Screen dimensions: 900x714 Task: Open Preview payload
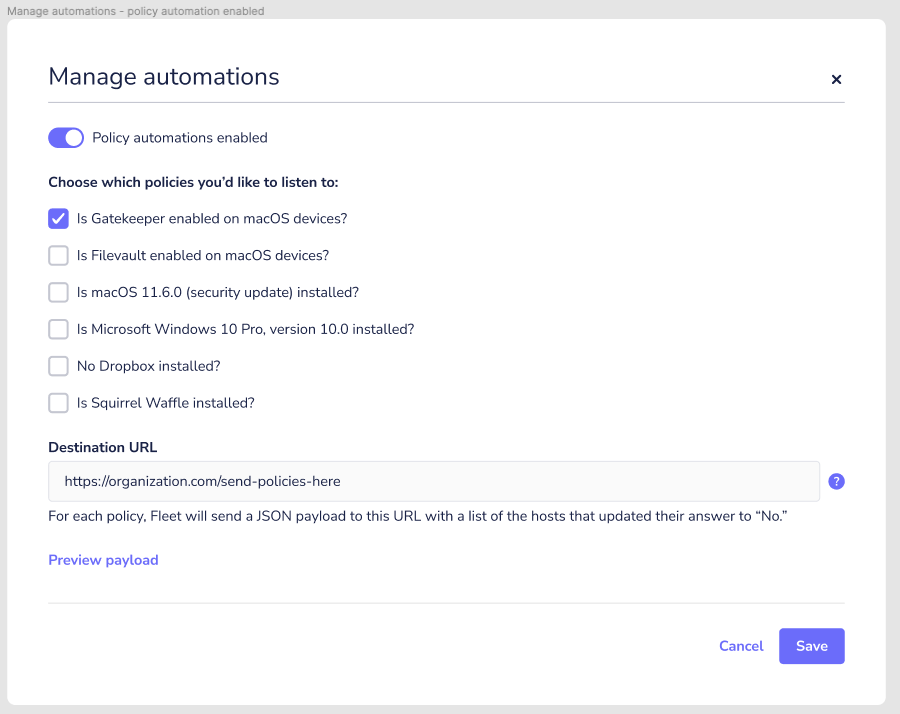pos(103,560)
